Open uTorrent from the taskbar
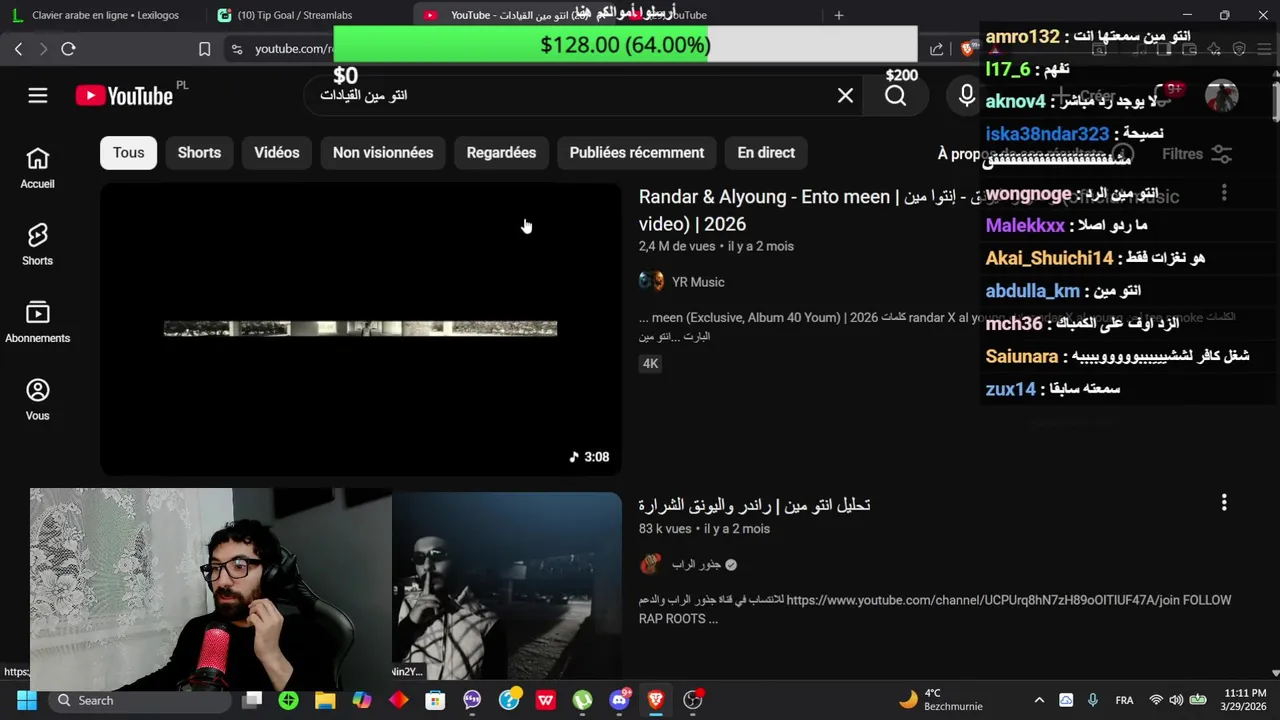Viewport: 1280px width, 720px height. [582, 700]
